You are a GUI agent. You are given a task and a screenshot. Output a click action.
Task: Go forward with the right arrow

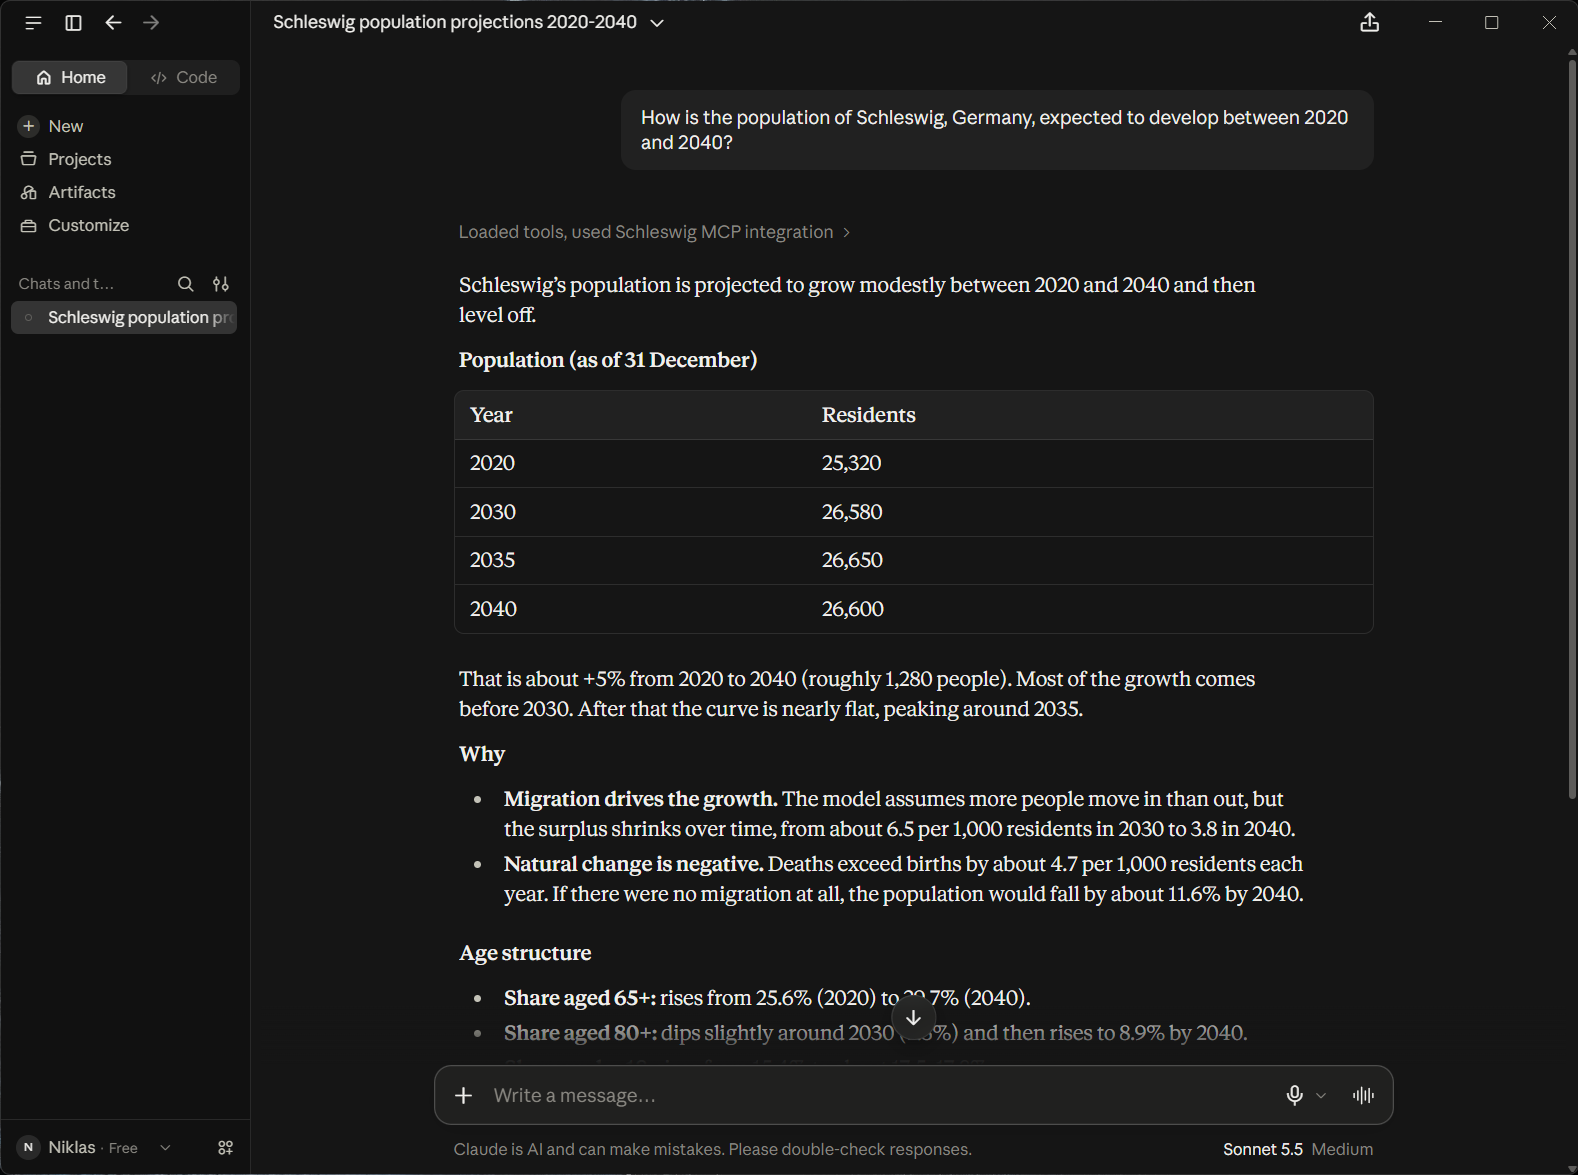click(151, 23)
